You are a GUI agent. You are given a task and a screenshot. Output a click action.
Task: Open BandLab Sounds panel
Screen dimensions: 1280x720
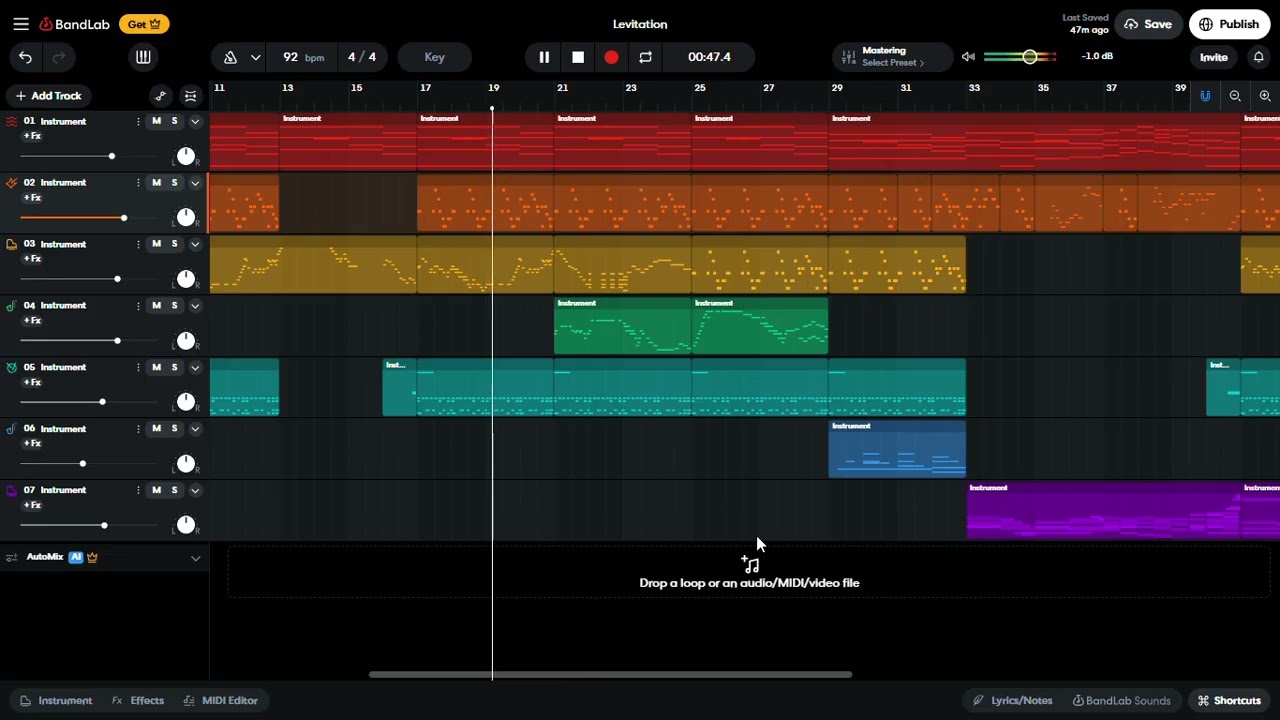click(1121, 700)
